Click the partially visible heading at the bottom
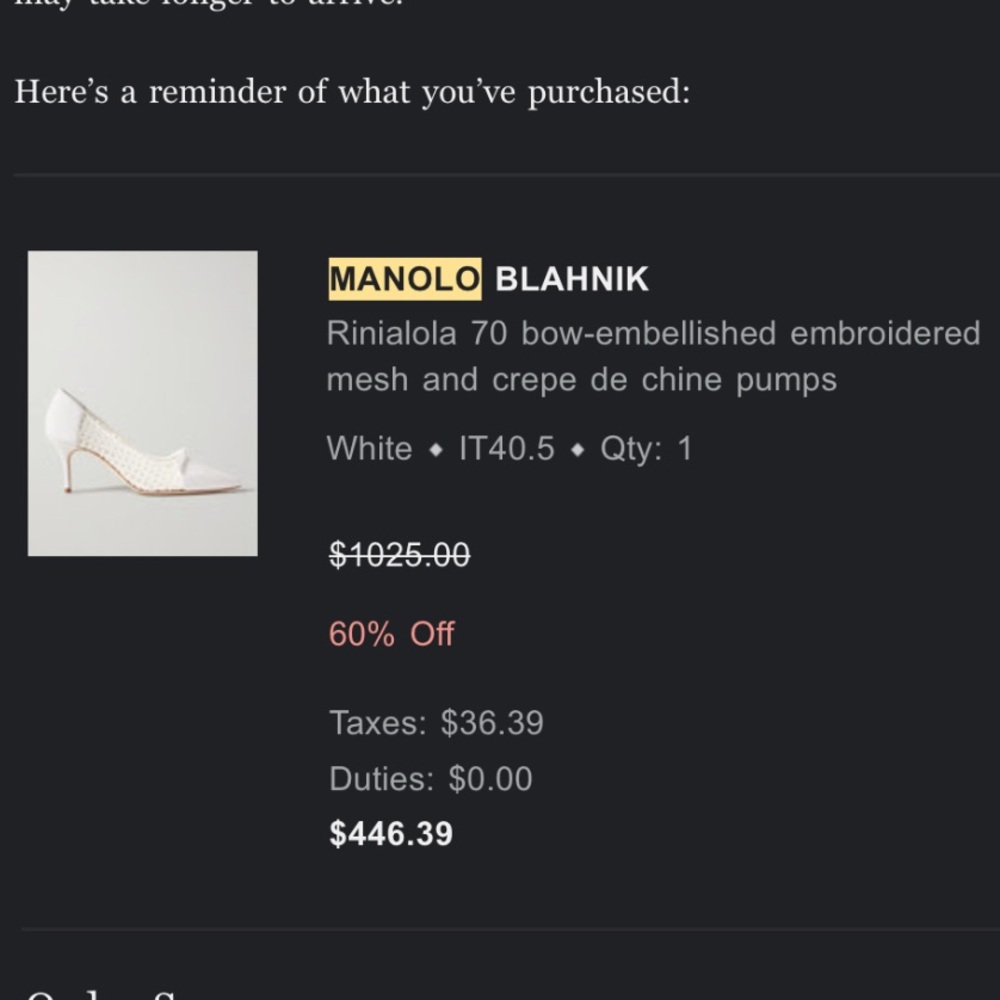1000x1000 pixels. (102, 994)
